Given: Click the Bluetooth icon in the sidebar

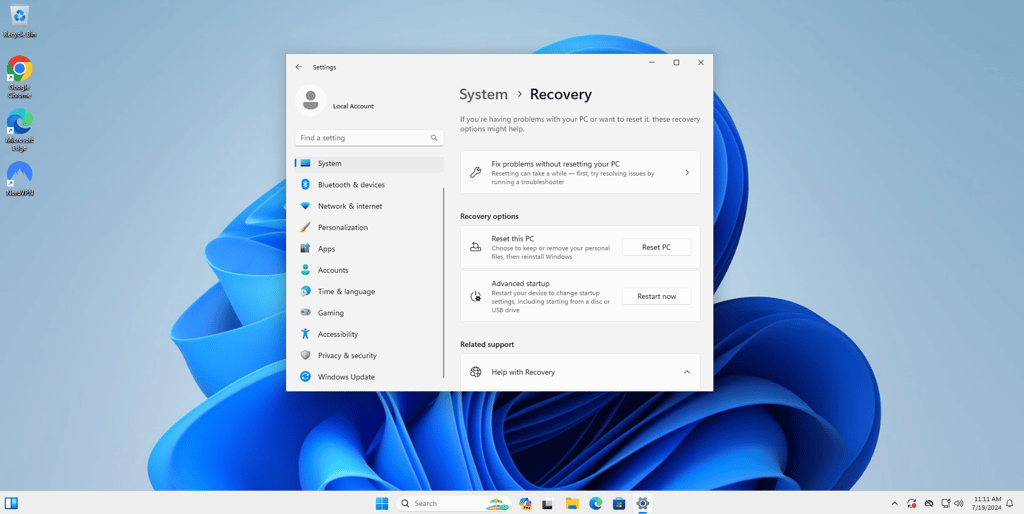Looking at the screenshot, I should click(x=305, y=185).
